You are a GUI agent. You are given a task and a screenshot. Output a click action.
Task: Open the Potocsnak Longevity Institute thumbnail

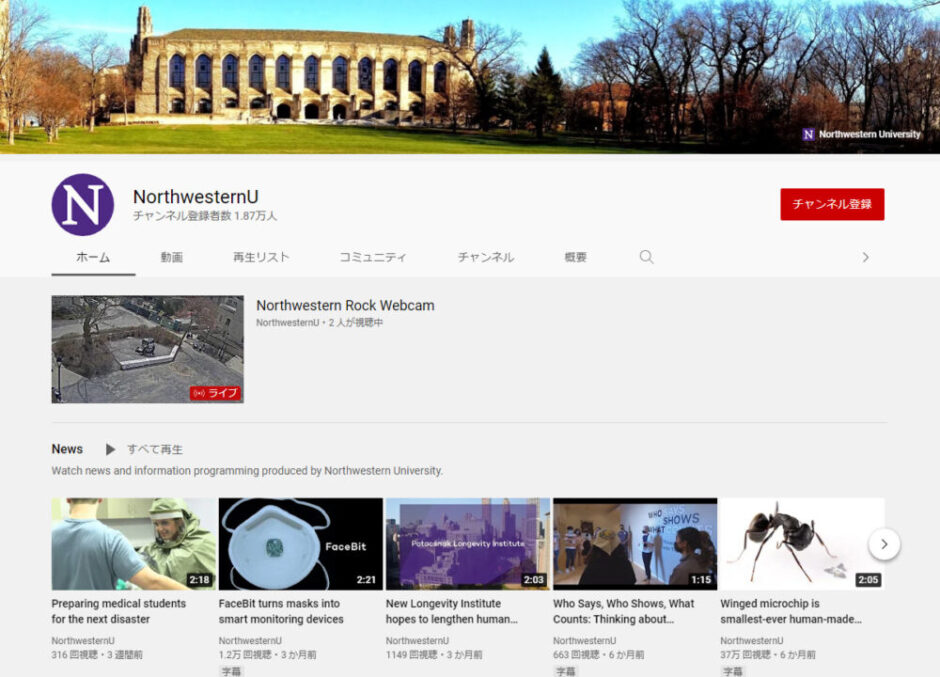click(x=468, y=544)
